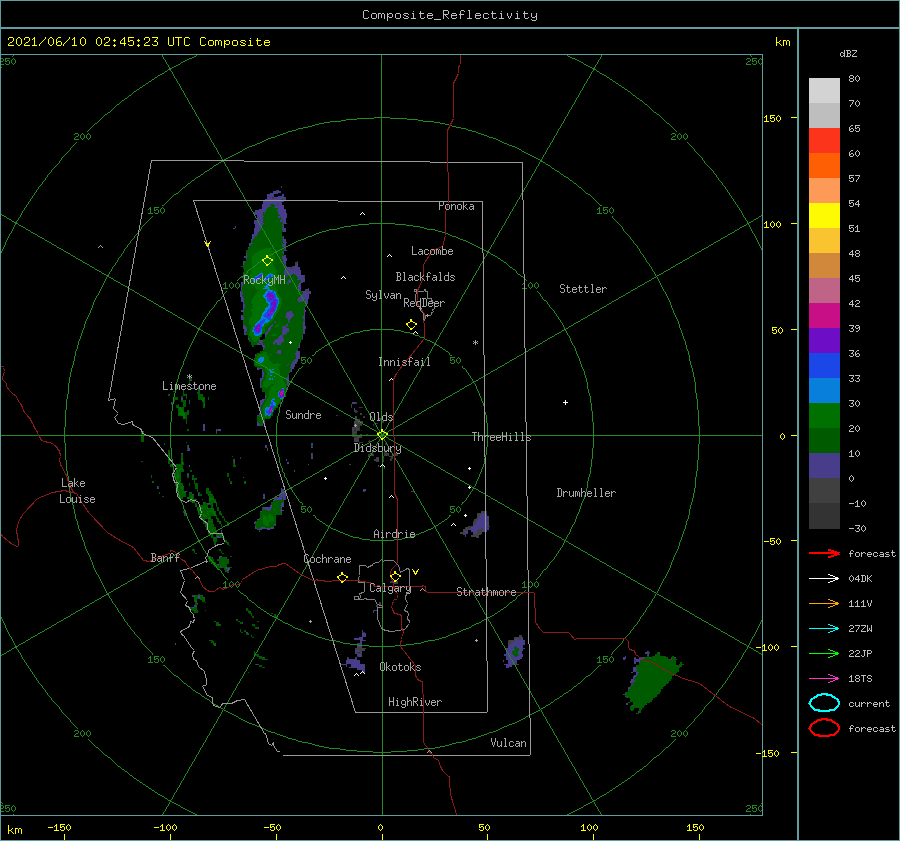Select the yellow radar-center diamond near Olds
The image size is (900, 841).
pyautogui.click(x=382, y=435)
